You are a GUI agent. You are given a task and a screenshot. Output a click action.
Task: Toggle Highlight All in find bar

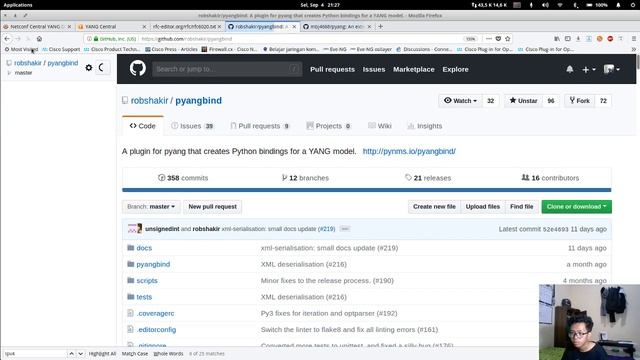point(102,353)
